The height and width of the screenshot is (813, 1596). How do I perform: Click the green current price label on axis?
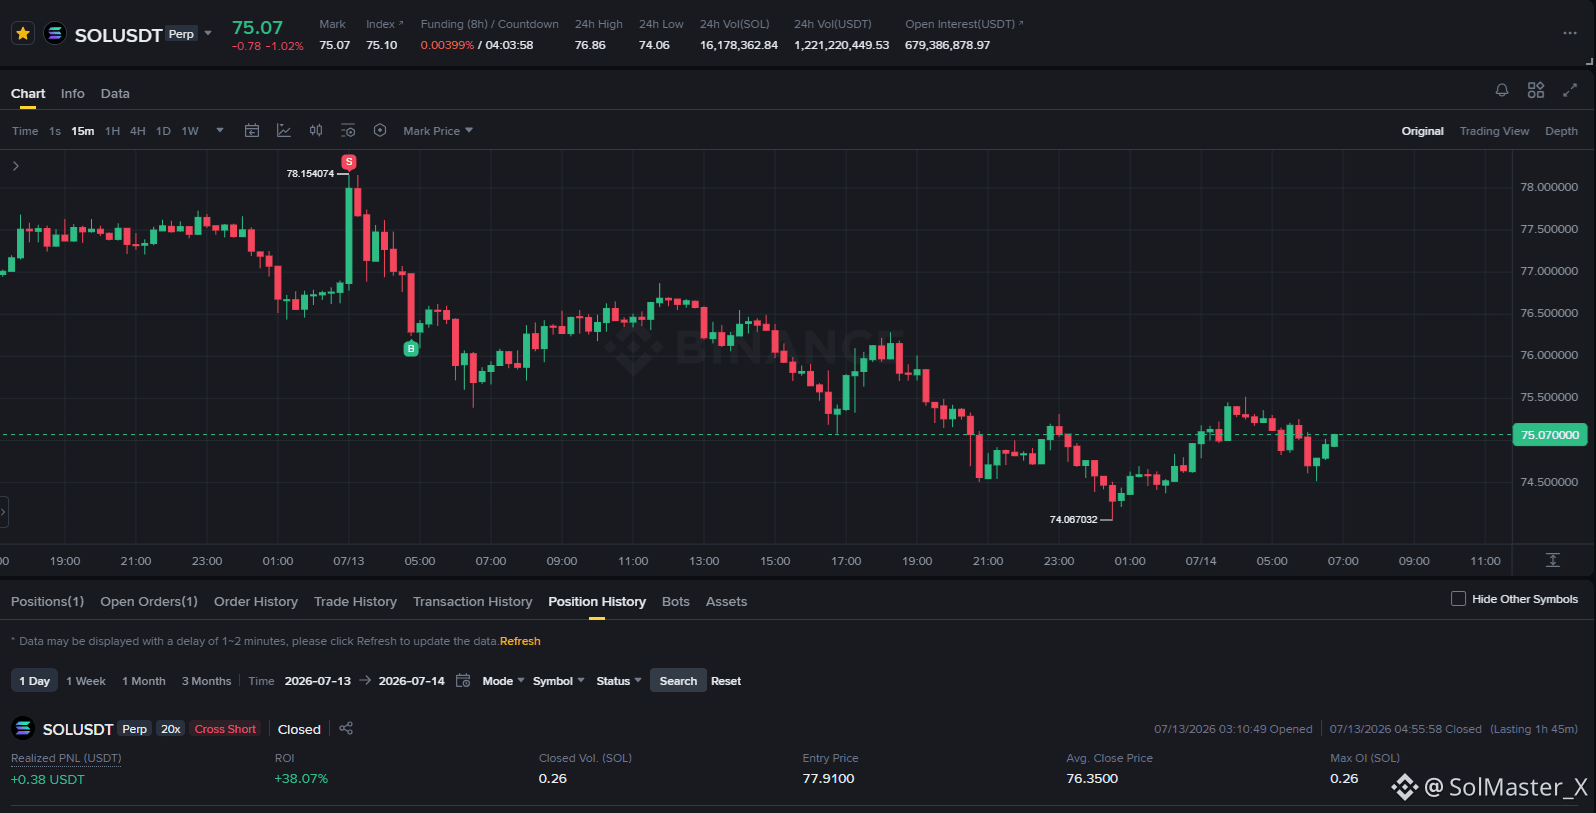1550,435
